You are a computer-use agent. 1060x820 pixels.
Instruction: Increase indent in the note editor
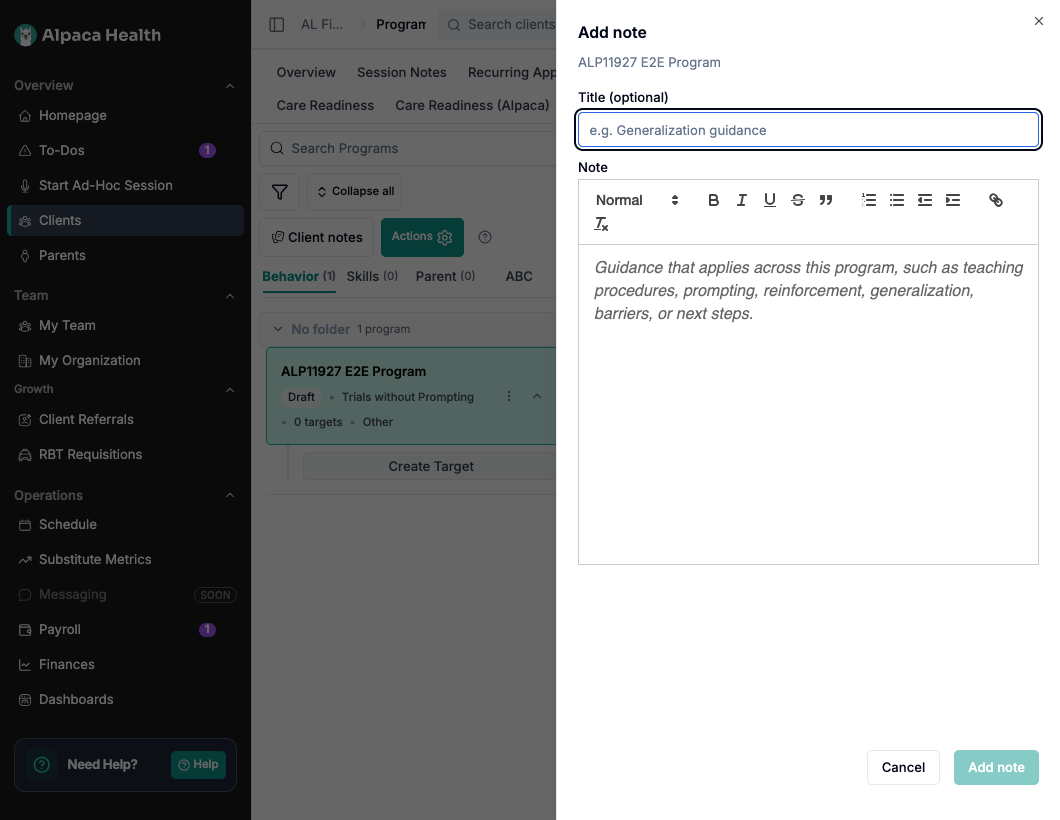(953, 200)
